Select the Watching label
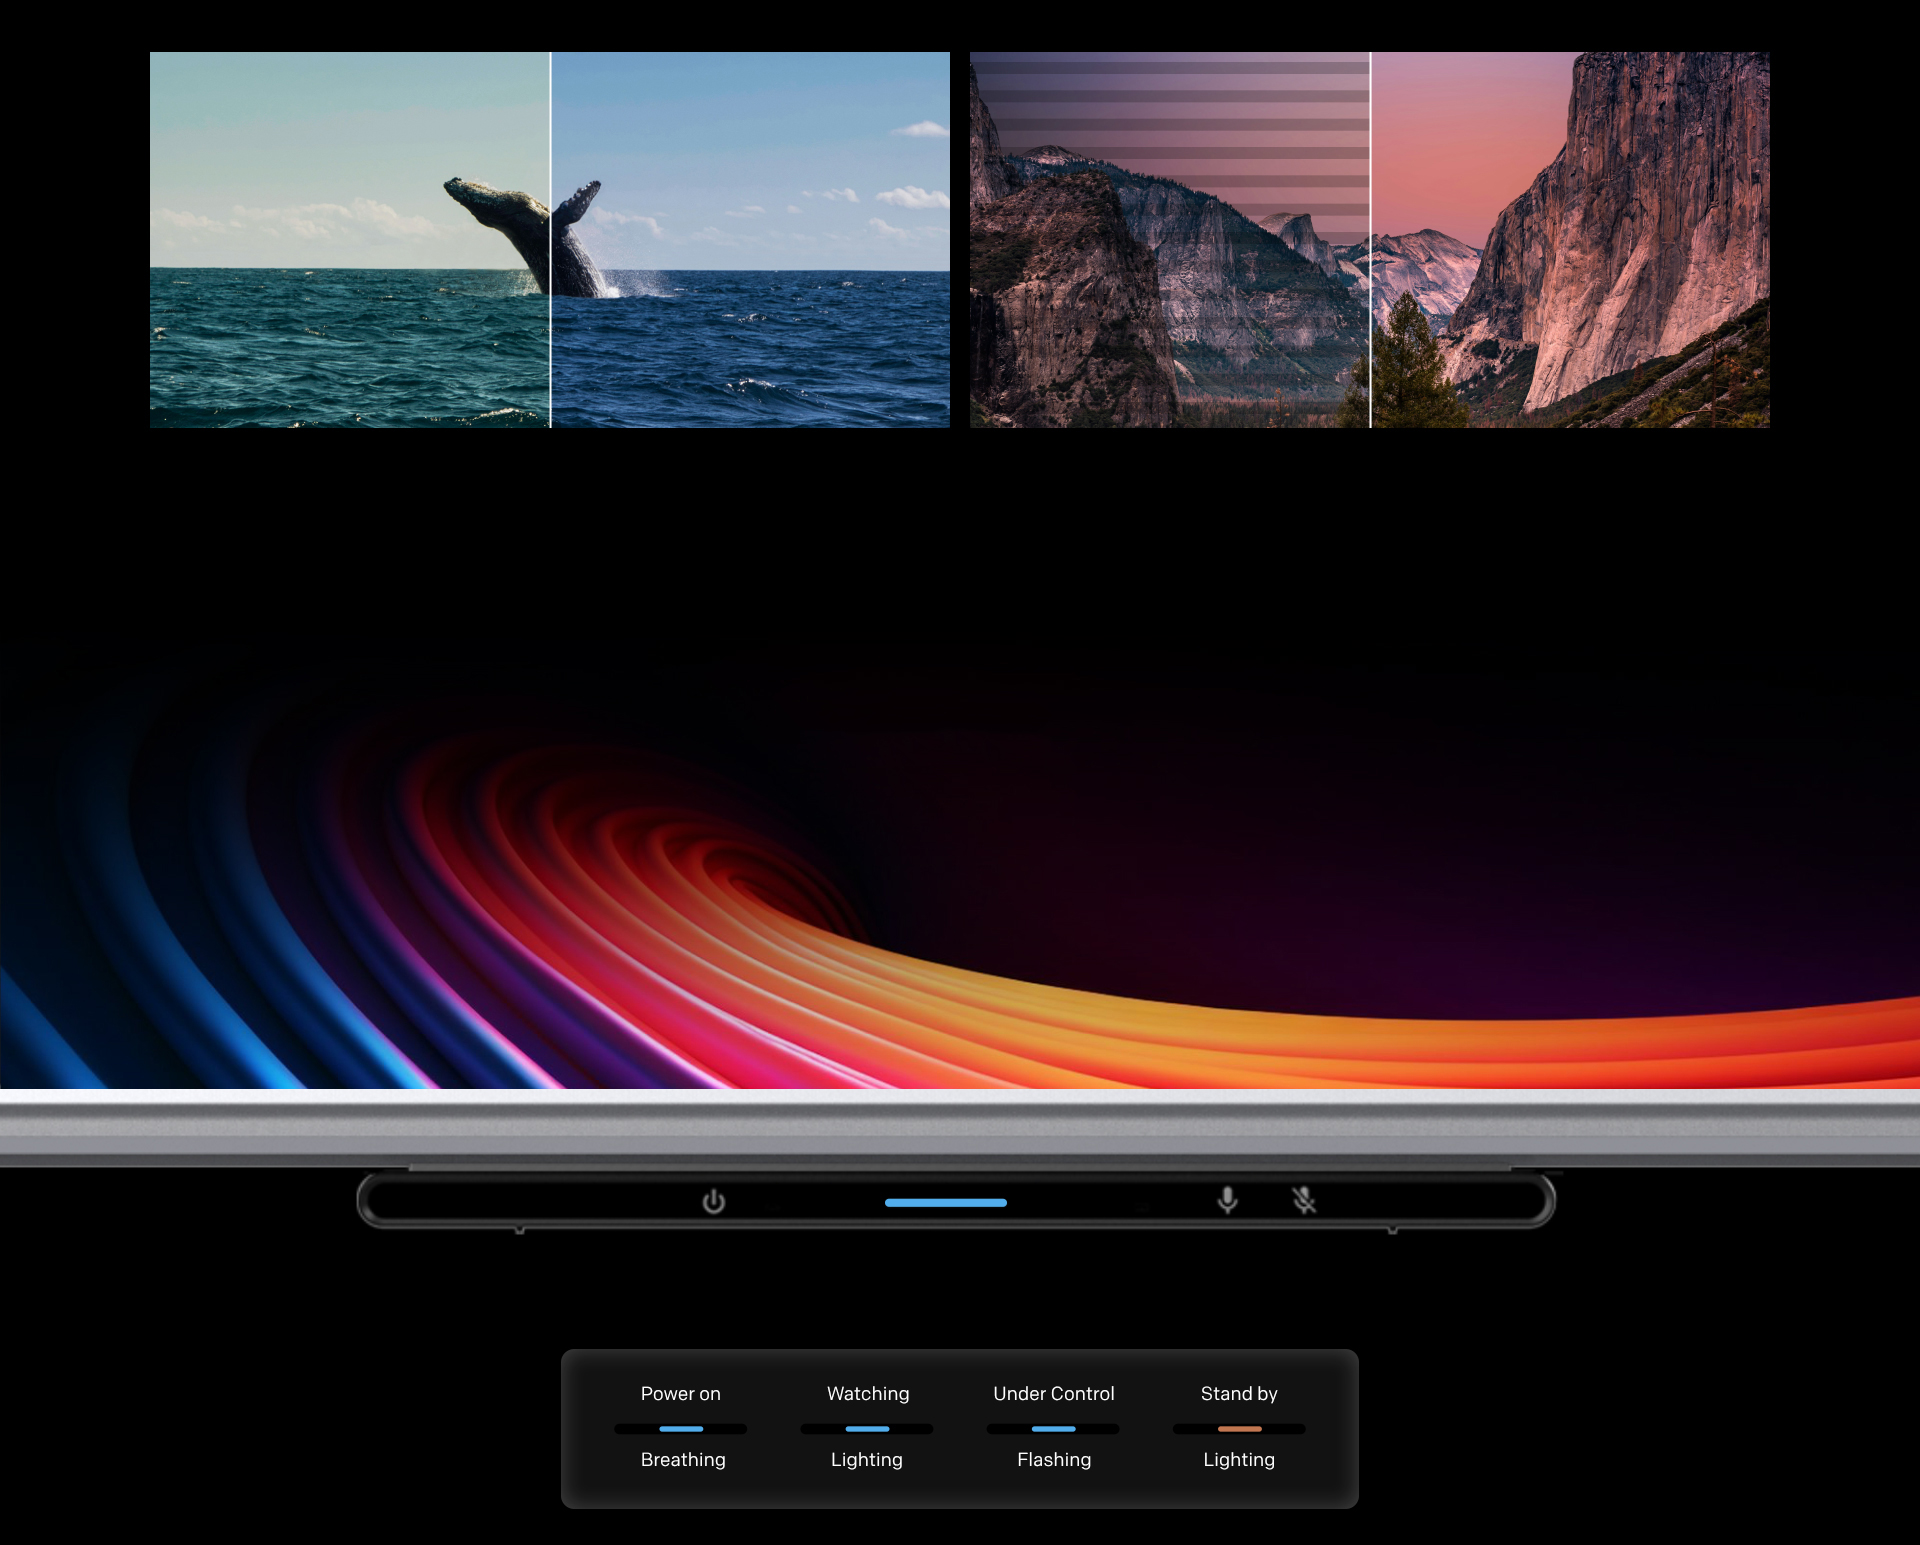 point(868,1393)
